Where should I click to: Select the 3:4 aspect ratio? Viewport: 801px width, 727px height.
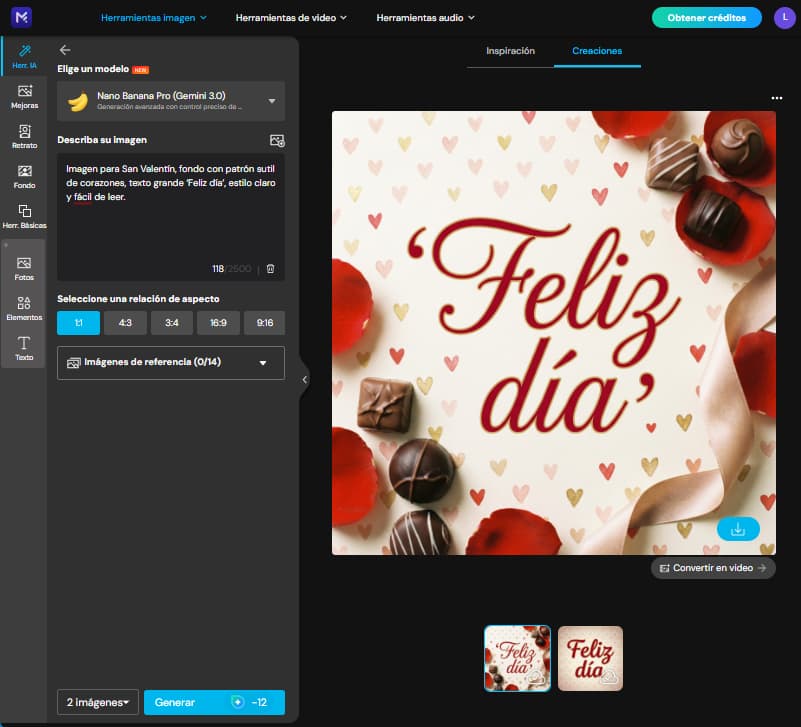tap(172, 323)
